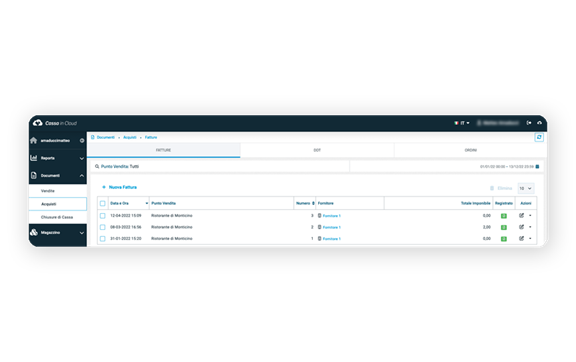
Task: Click the Punto Vendita: Tutti filter field
Action: point(220,166)
